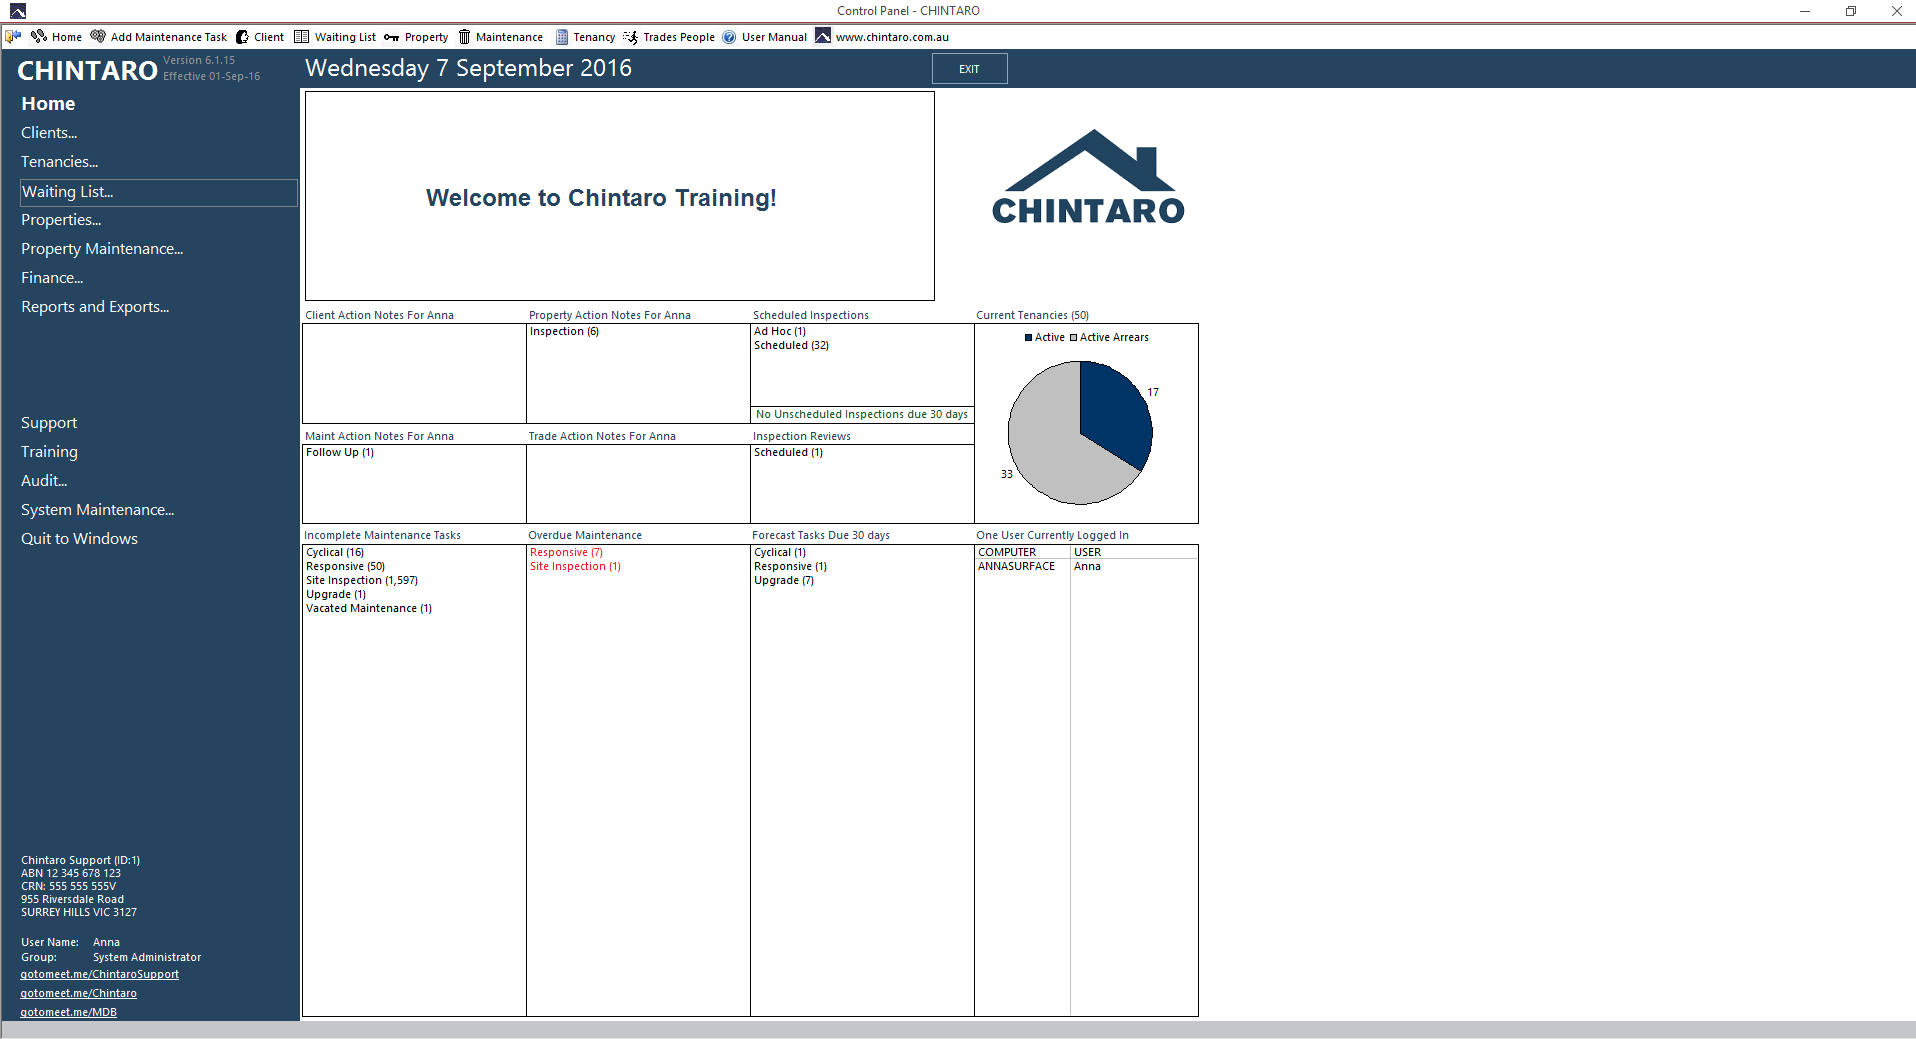Image resolution: width=1916 pixels, height=1039 pixels.
Task: Select Inspection (6) property action note
Action: click(x=564, y=332)
